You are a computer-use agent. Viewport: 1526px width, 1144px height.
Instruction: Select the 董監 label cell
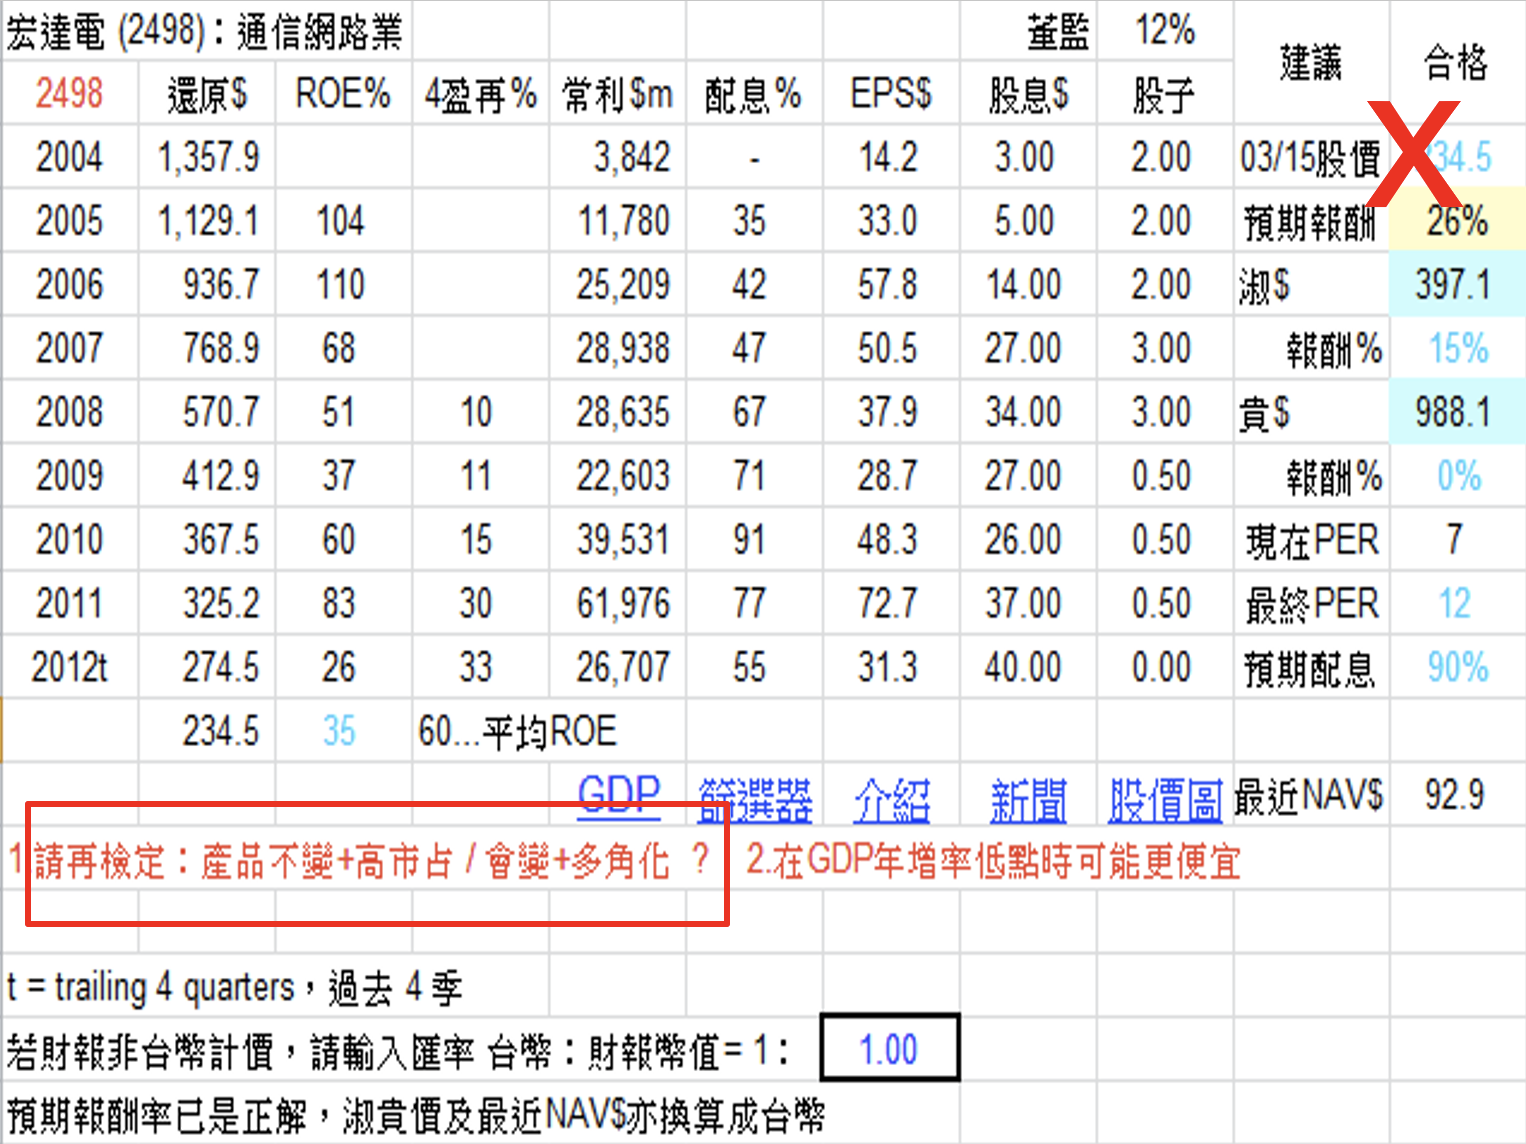(x=1058, y=32)
